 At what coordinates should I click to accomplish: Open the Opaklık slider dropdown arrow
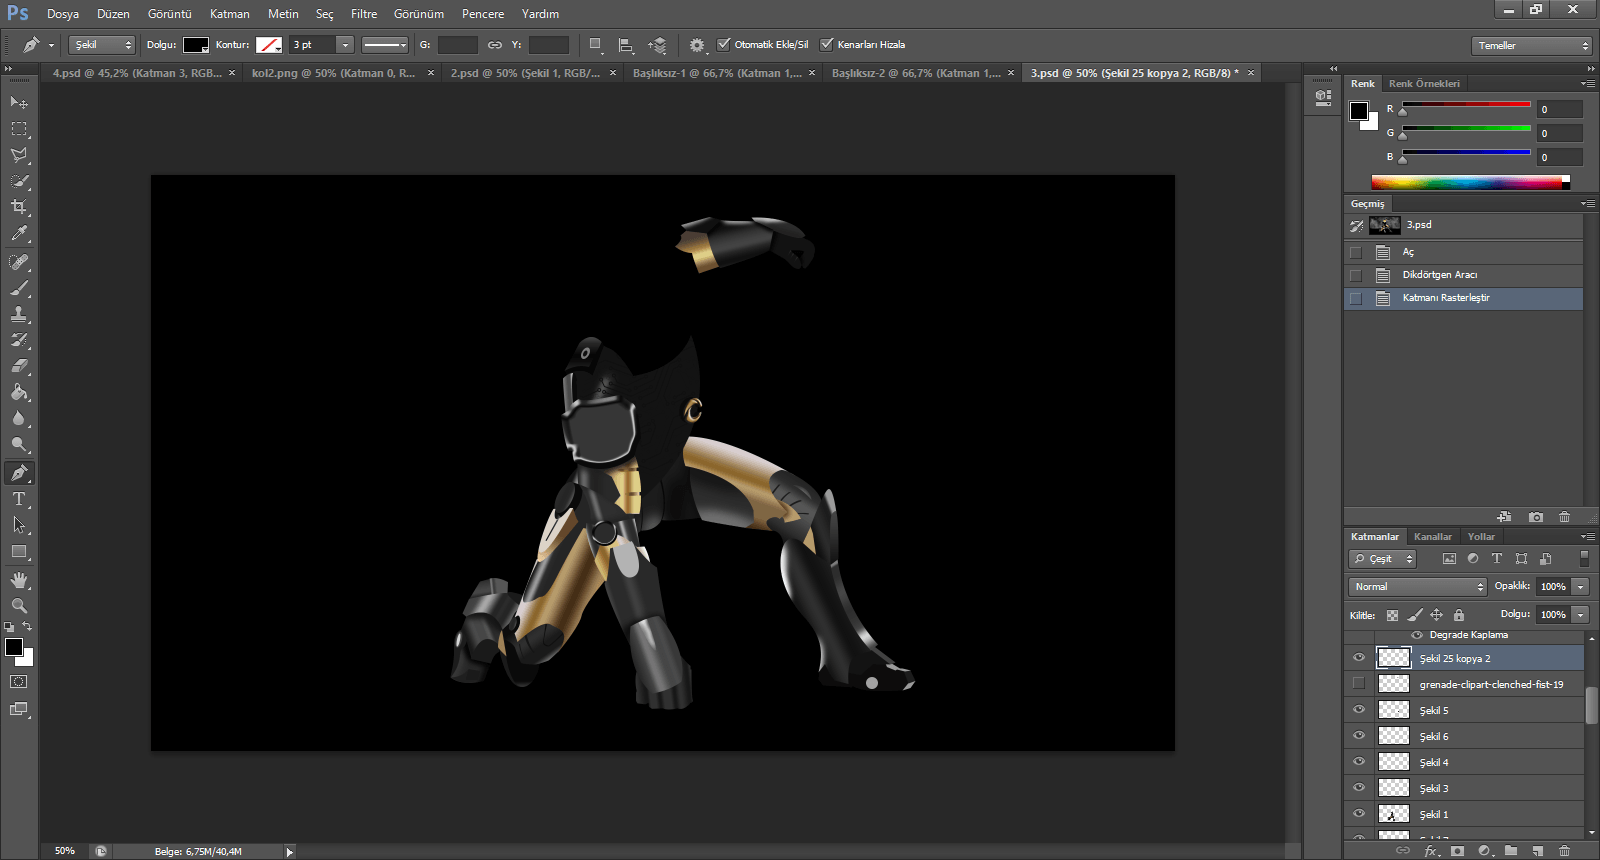[x=1580, y=587]
